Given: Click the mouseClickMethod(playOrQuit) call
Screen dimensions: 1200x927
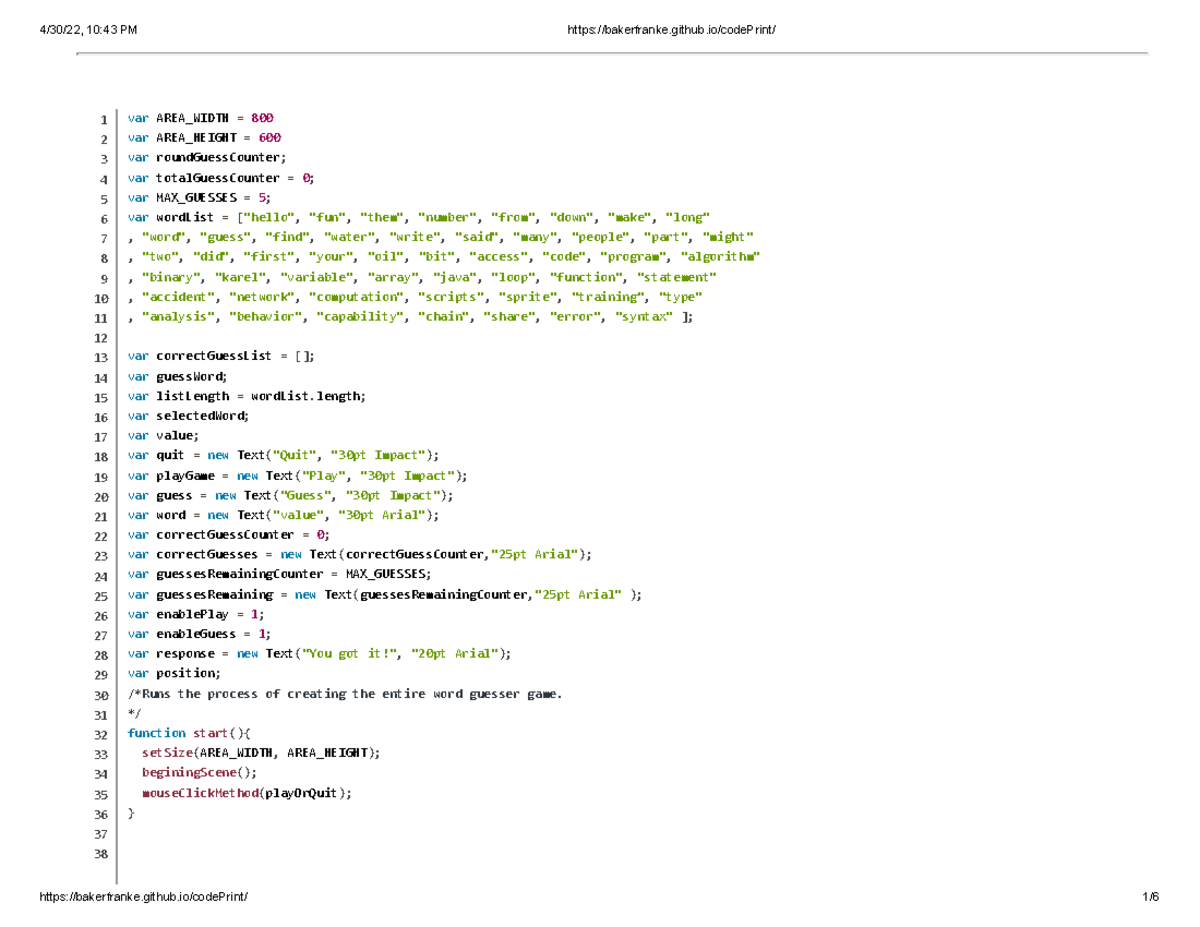Looking at the screenshot, I should point(245,793).
